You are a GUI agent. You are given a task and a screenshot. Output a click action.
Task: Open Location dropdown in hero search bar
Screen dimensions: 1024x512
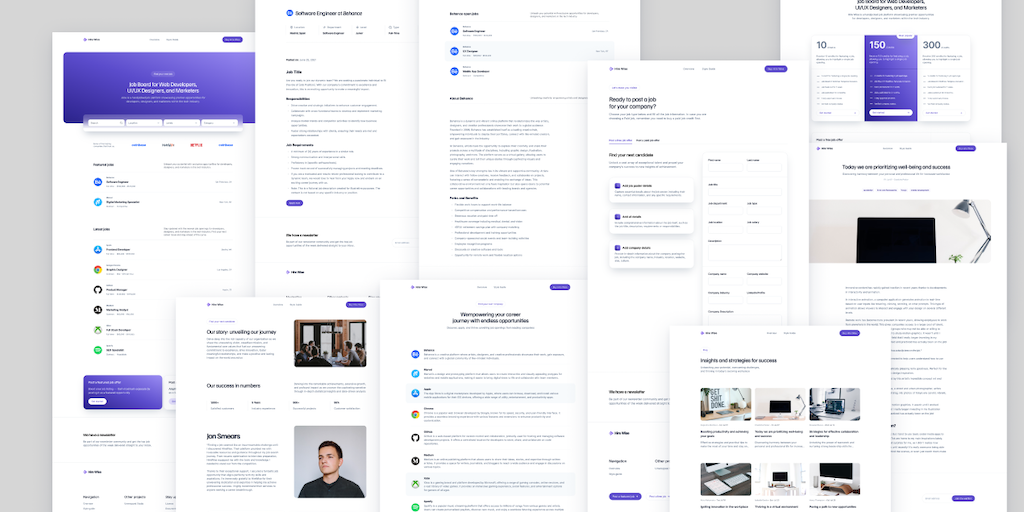coord(144,122)
